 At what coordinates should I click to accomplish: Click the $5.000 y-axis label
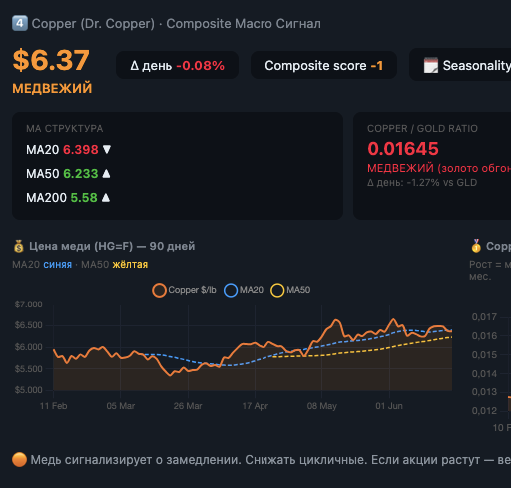[x=29, y=390]
